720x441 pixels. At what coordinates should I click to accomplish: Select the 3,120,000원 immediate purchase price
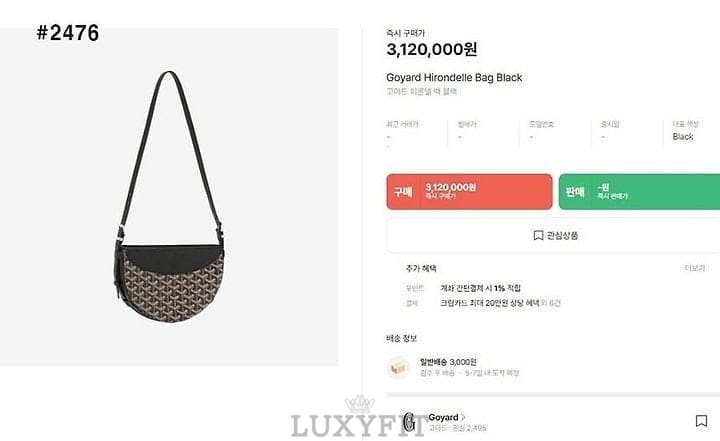[432, 49]
